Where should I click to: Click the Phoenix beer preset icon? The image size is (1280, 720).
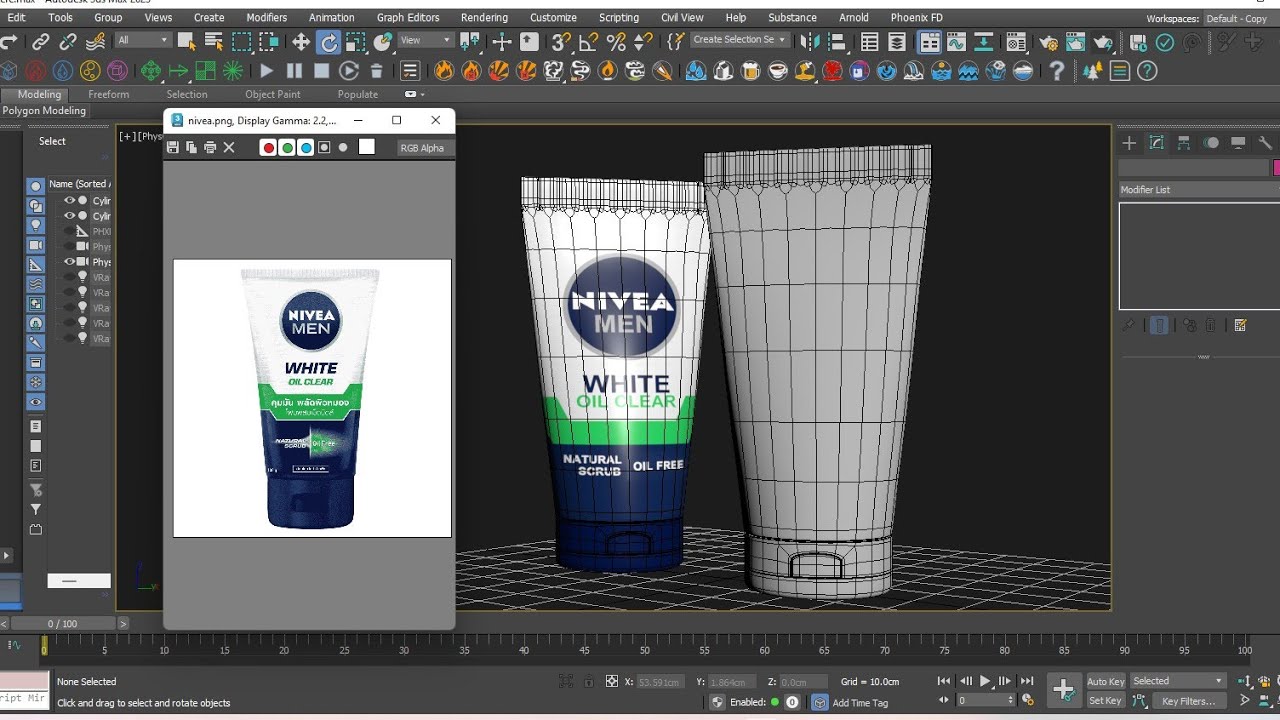pyautogui.click(x=751, y=71)
